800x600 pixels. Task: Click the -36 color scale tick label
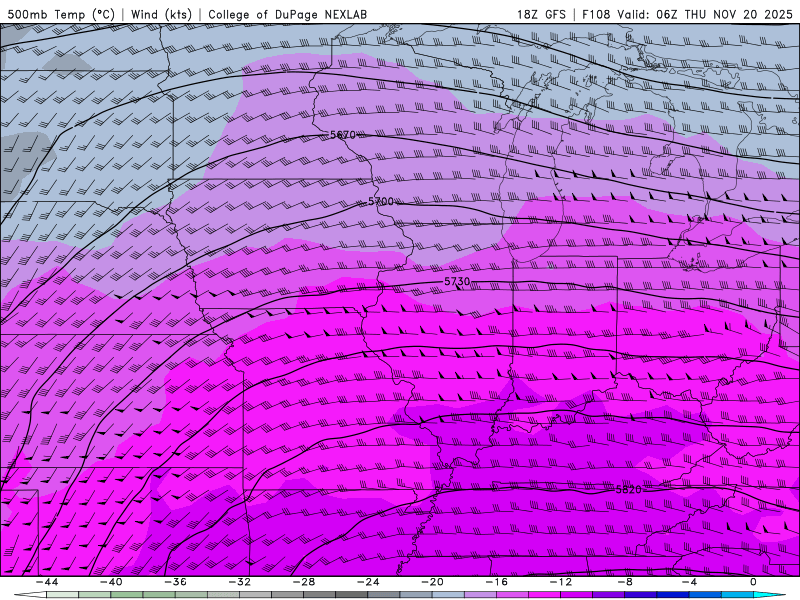(x=176, y=582)
